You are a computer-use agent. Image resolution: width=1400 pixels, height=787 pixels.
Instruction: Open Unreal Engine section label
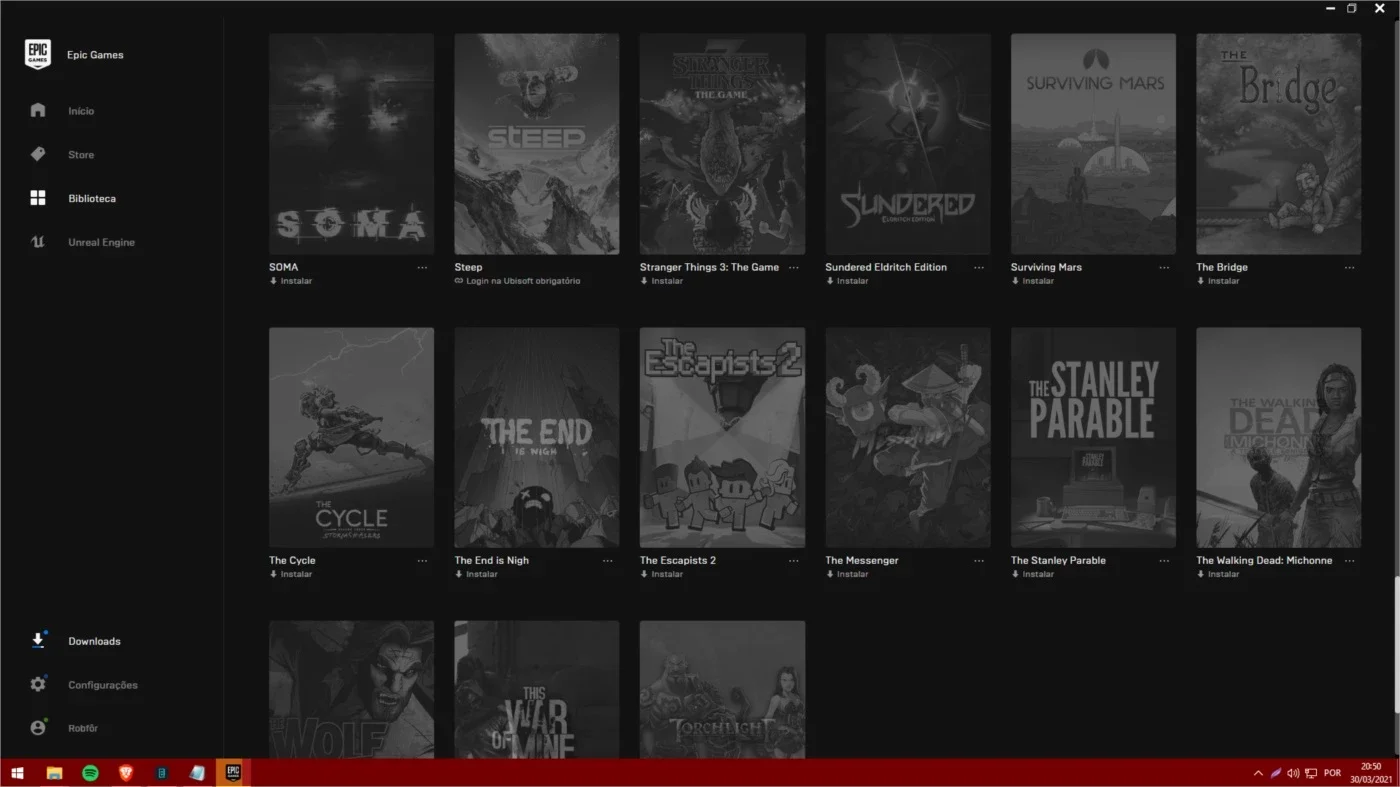(101, 243)
